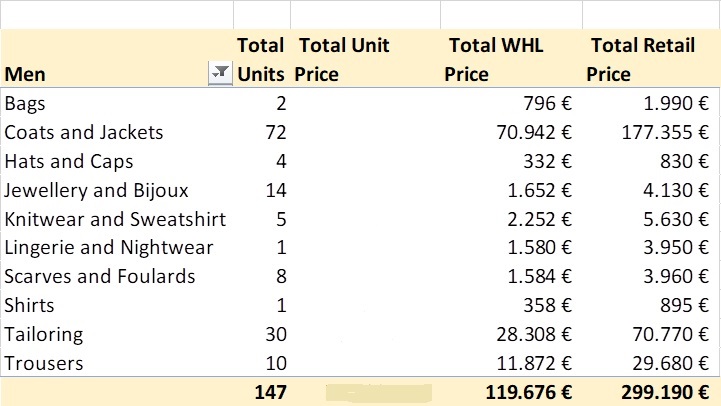Open the Men column filter dropdown
Image resolution: width=721 pixels, height=406 pixels.
220,73
